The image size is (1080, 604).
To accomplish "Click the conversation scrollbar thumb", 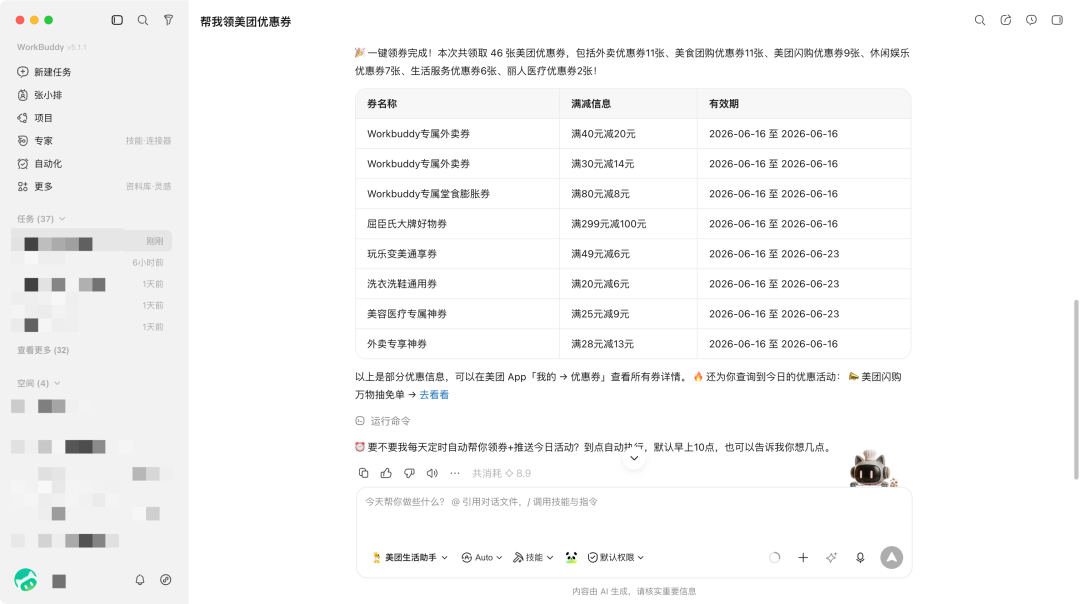I will click(1076, 389).
